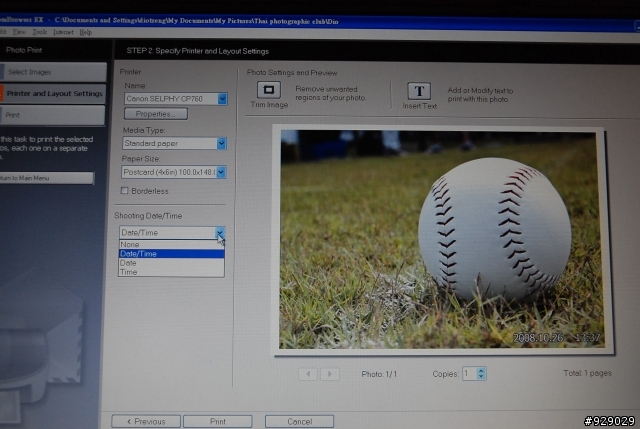Click 'STEP 2: Specify Printer and Layout Settings' heading

click(198, 51)
